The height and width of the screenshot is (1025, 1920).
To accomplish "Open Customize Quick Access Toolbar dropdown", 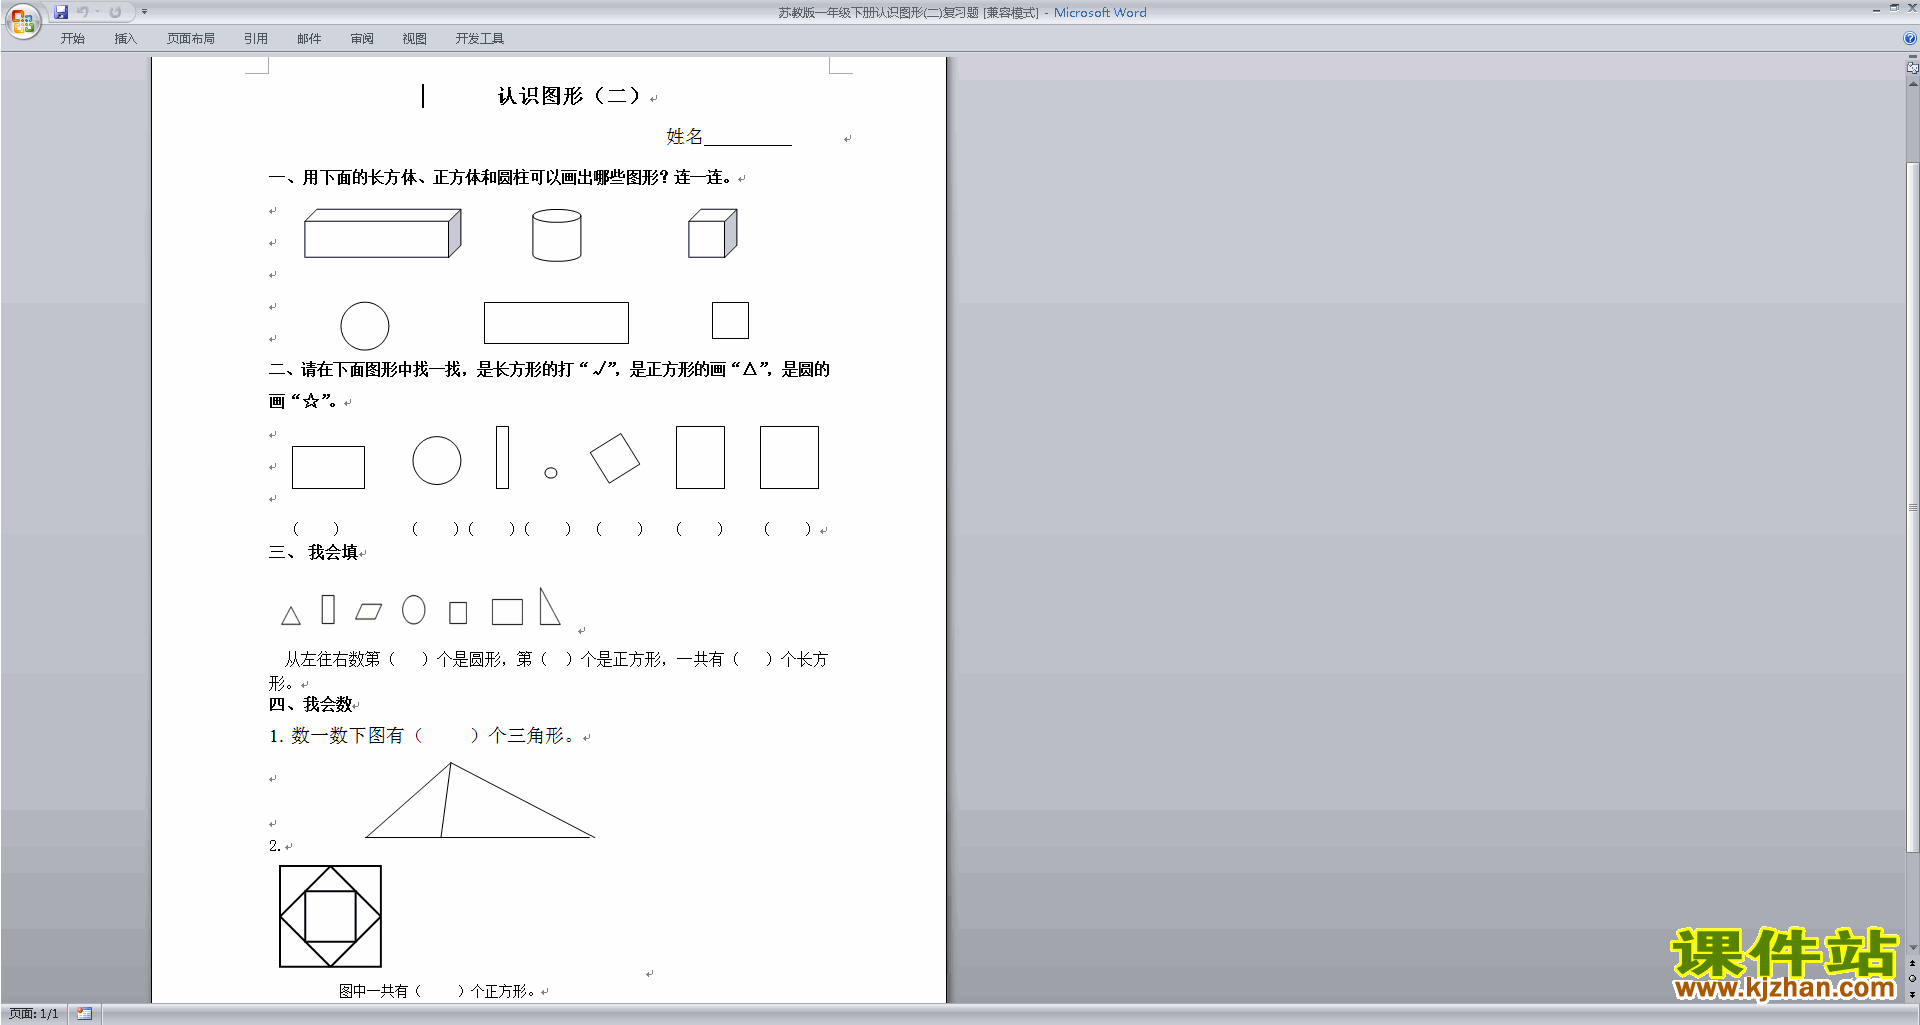I will point(144,12).
